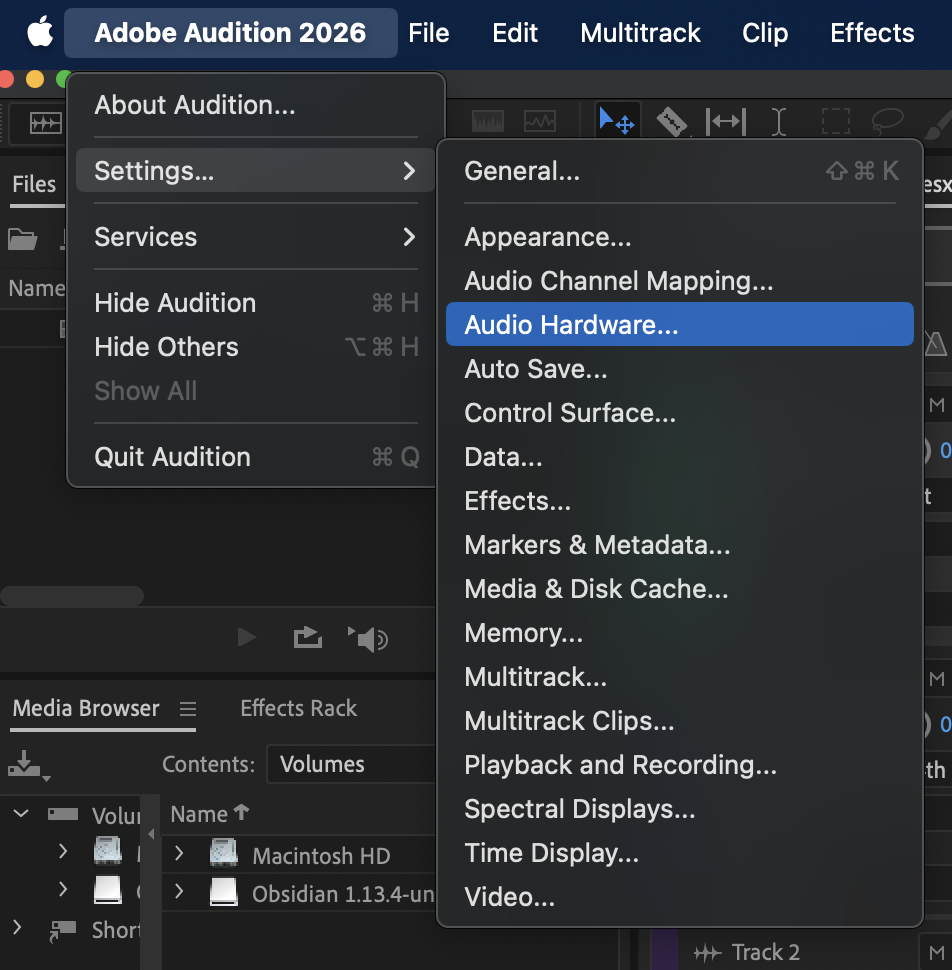Image resolution: width=952 pixels, height=970 pixels.
Task: Click the insert into multitrack icon
Action: coord(307,637)
